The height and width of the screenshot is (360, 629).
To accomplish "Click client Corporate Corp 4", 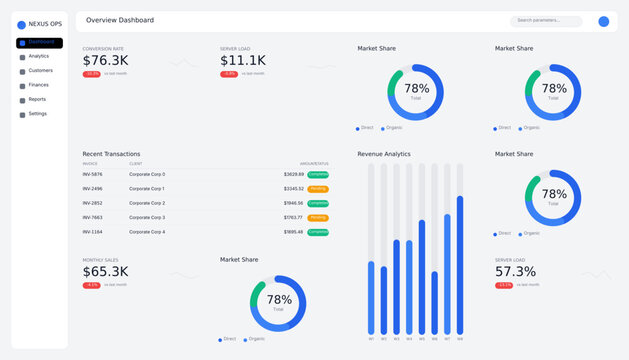I will (x=147, y=232).
